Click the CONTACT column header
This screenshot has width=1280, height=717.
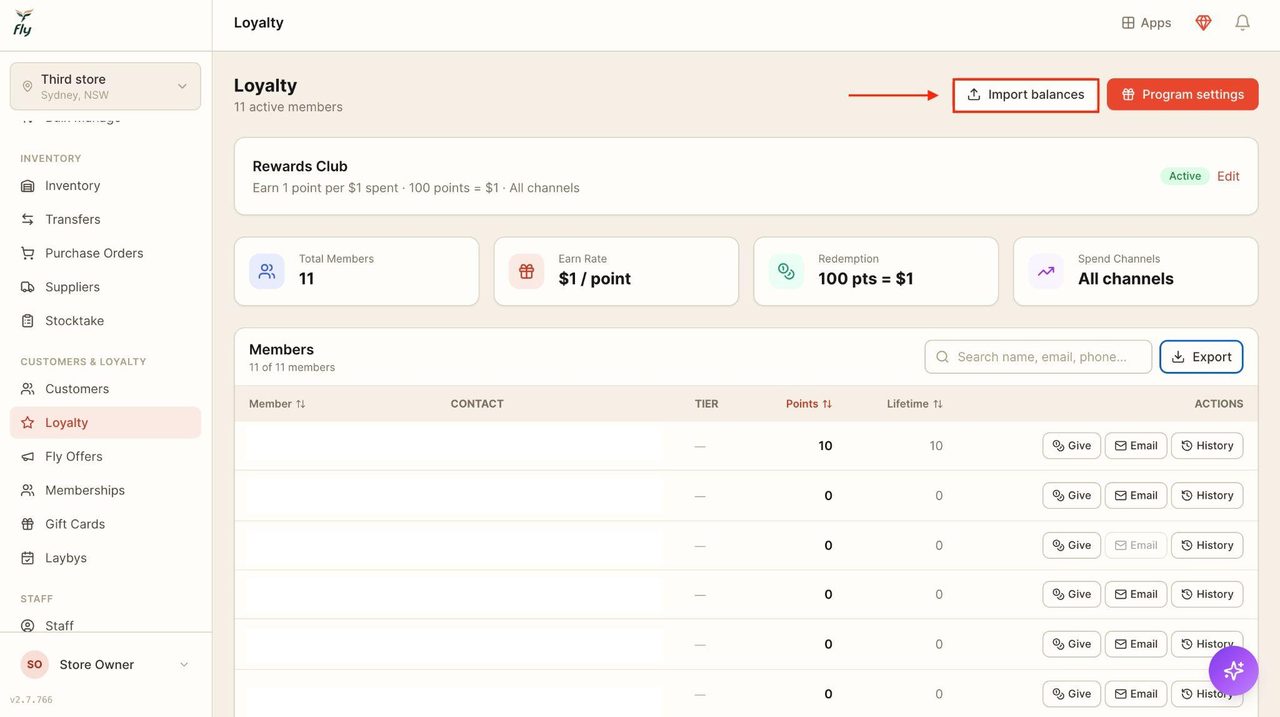pyautogui.click(x=477, y=404)
